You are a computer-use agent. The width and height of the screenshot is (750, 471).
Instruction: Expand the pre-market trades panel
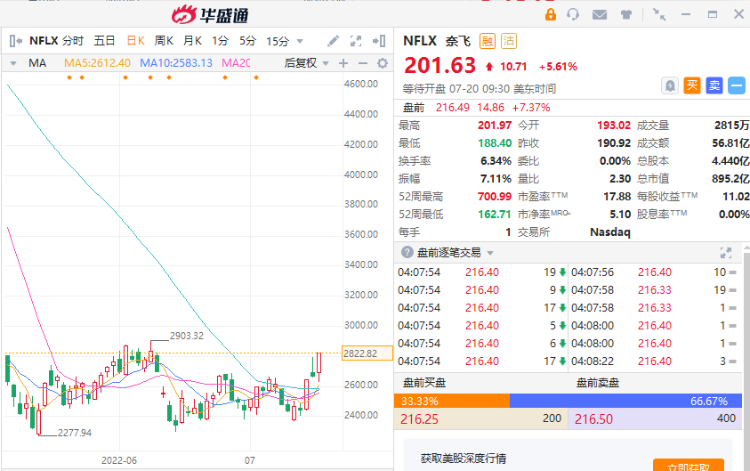click(x=726, y=252)
